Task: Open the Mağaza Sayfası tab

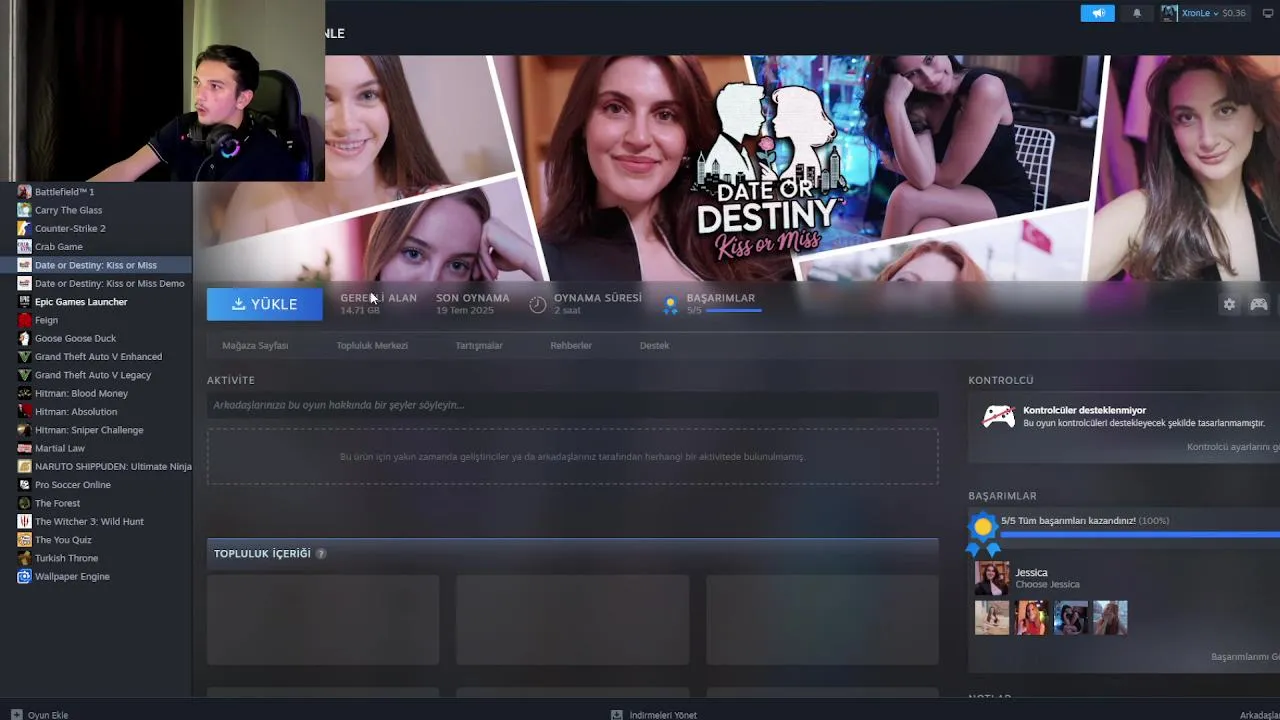Action: (x=255, y=345)
